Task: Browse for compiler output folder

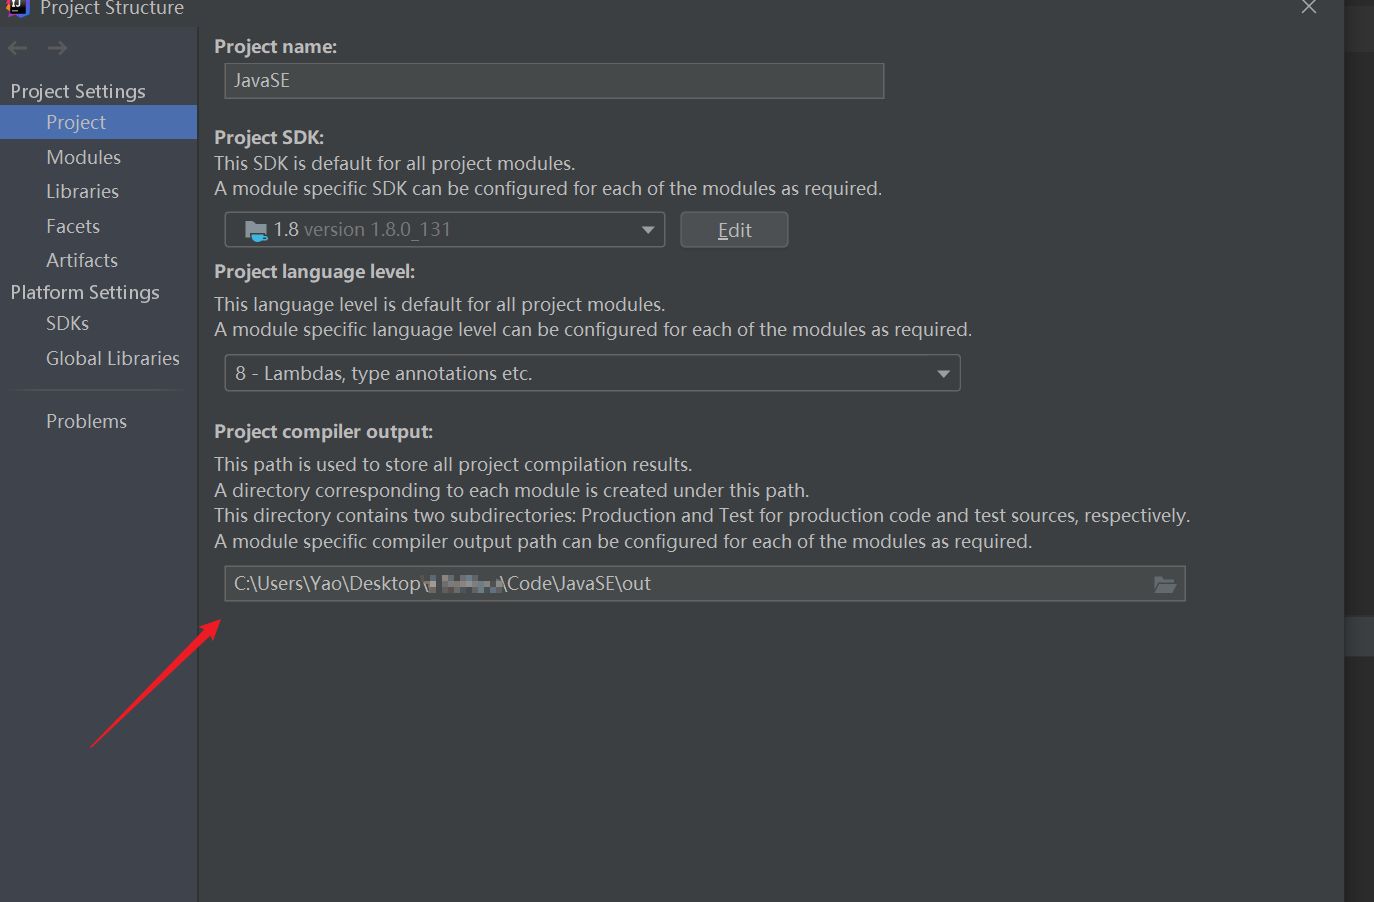Action: click(1165, 584)
